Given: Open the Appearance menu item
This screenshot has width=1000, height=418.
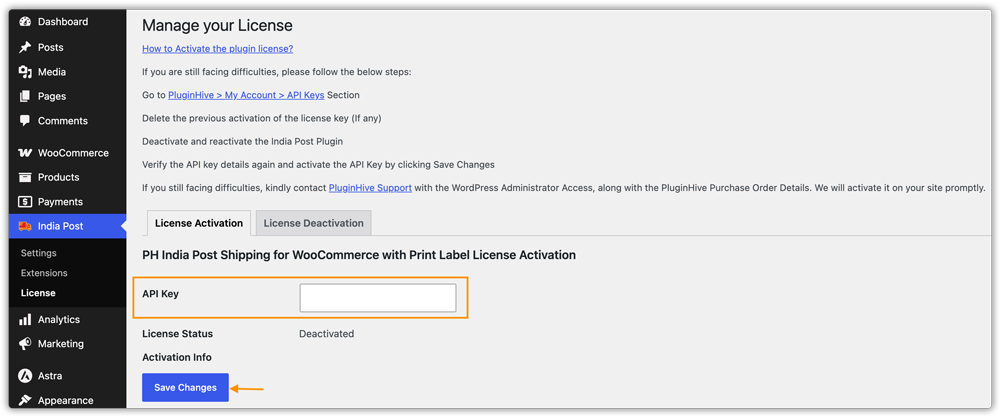Looking at the screenshot, I should (x=68, y=401).
